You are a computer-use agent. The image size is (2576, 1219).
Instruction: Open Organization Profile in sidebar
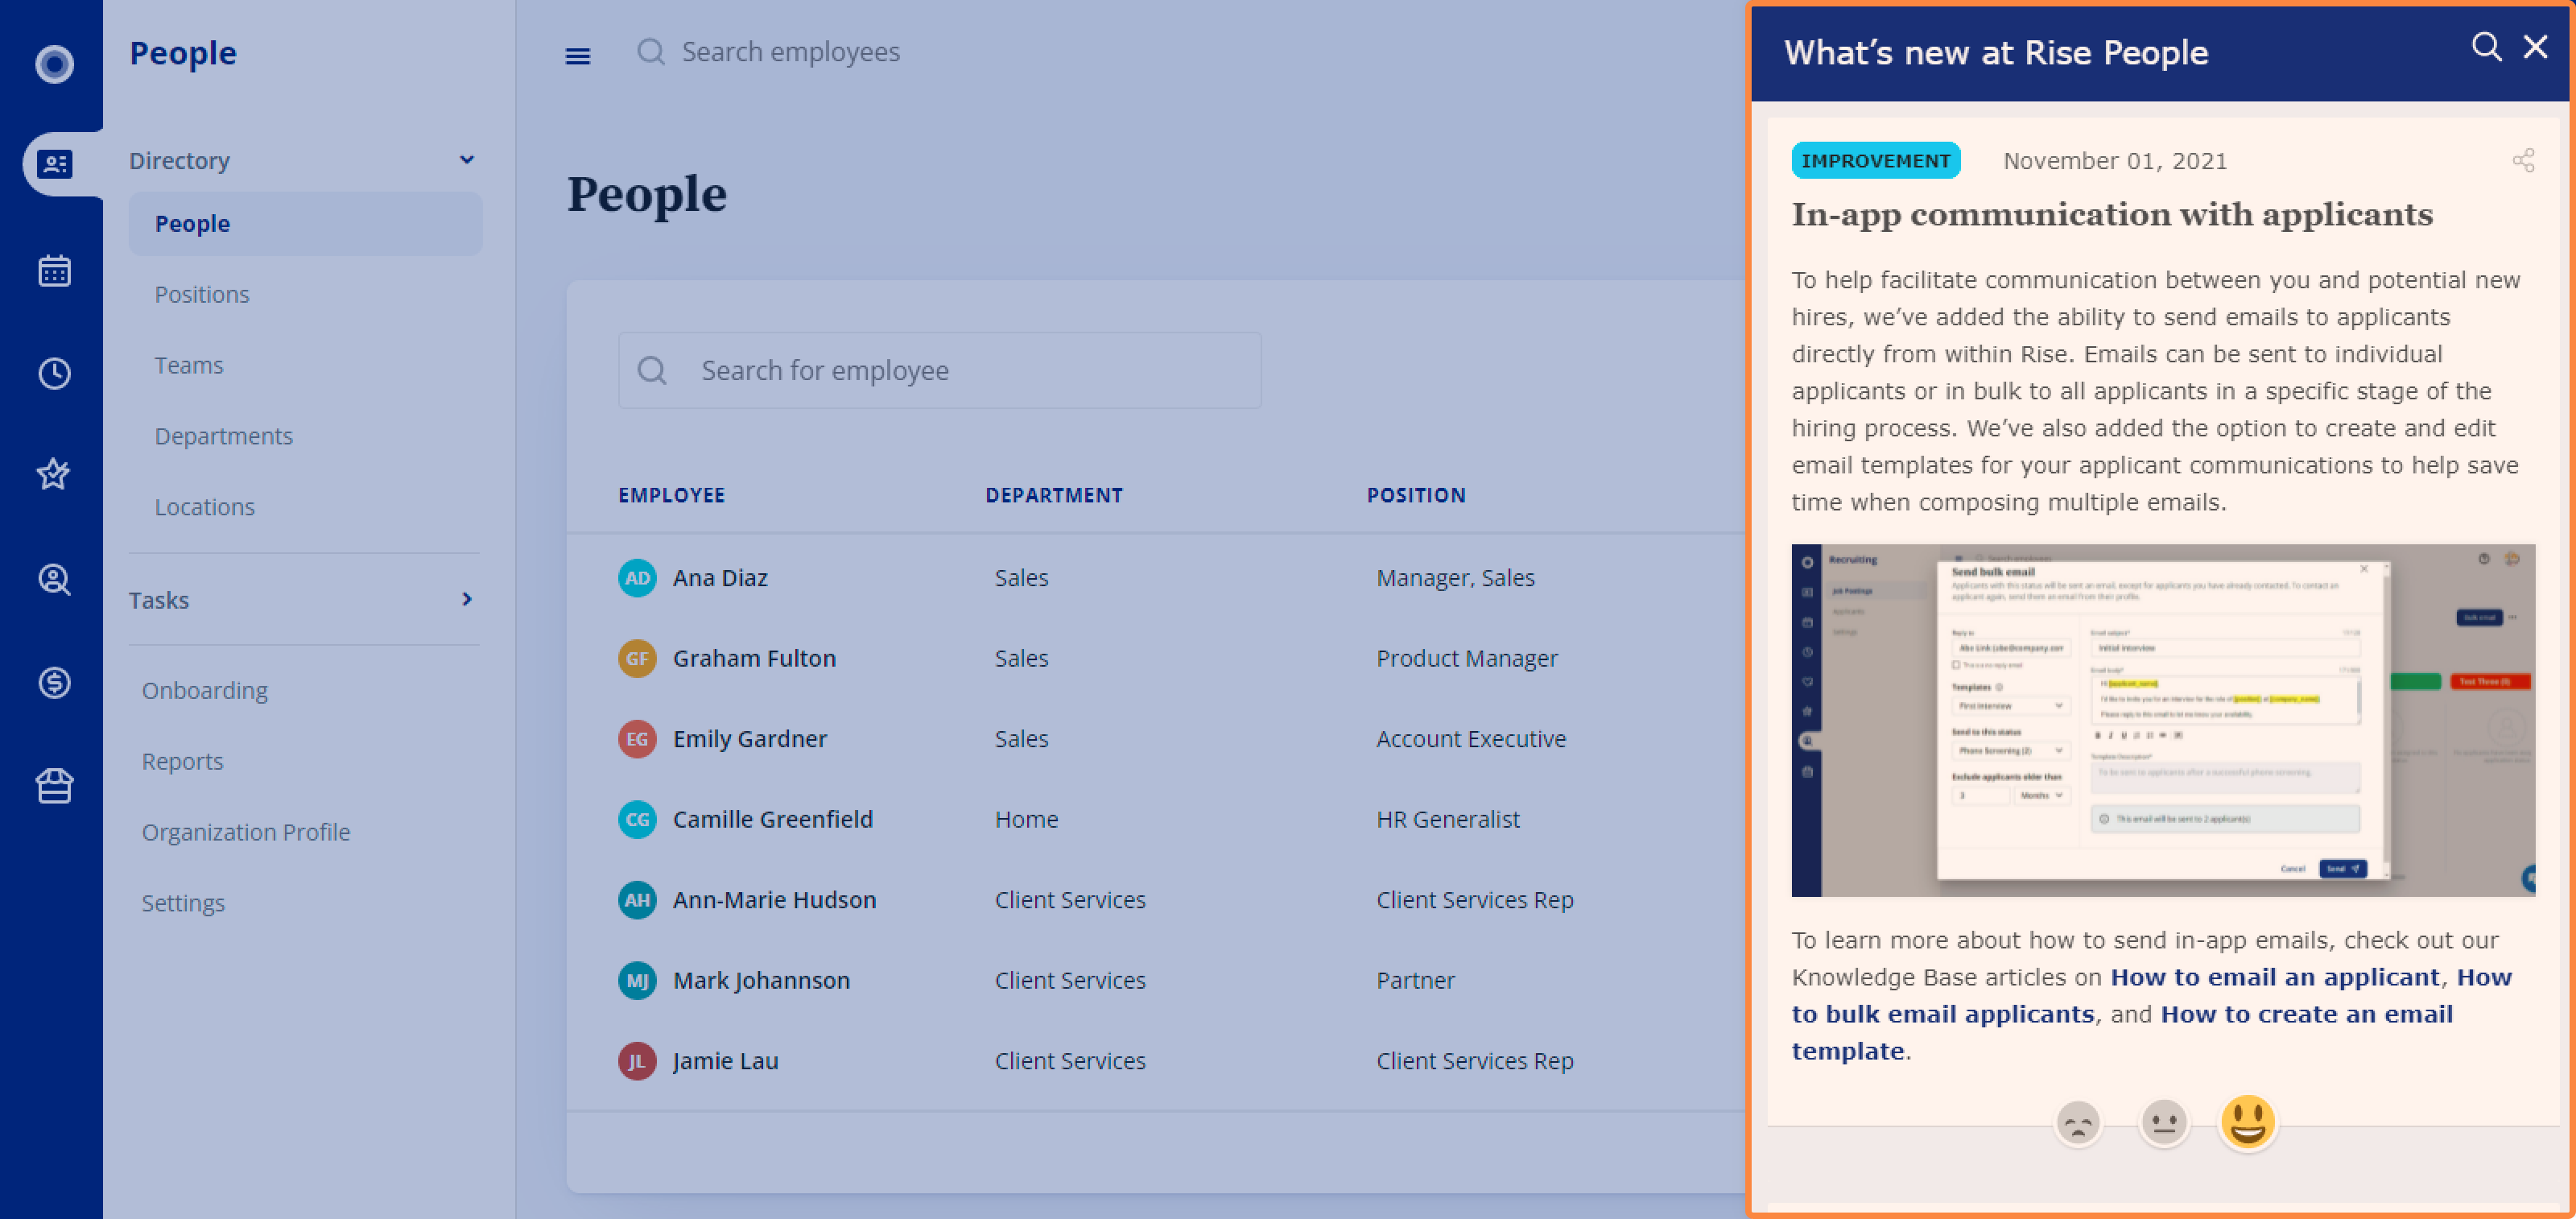click(245, 832)
